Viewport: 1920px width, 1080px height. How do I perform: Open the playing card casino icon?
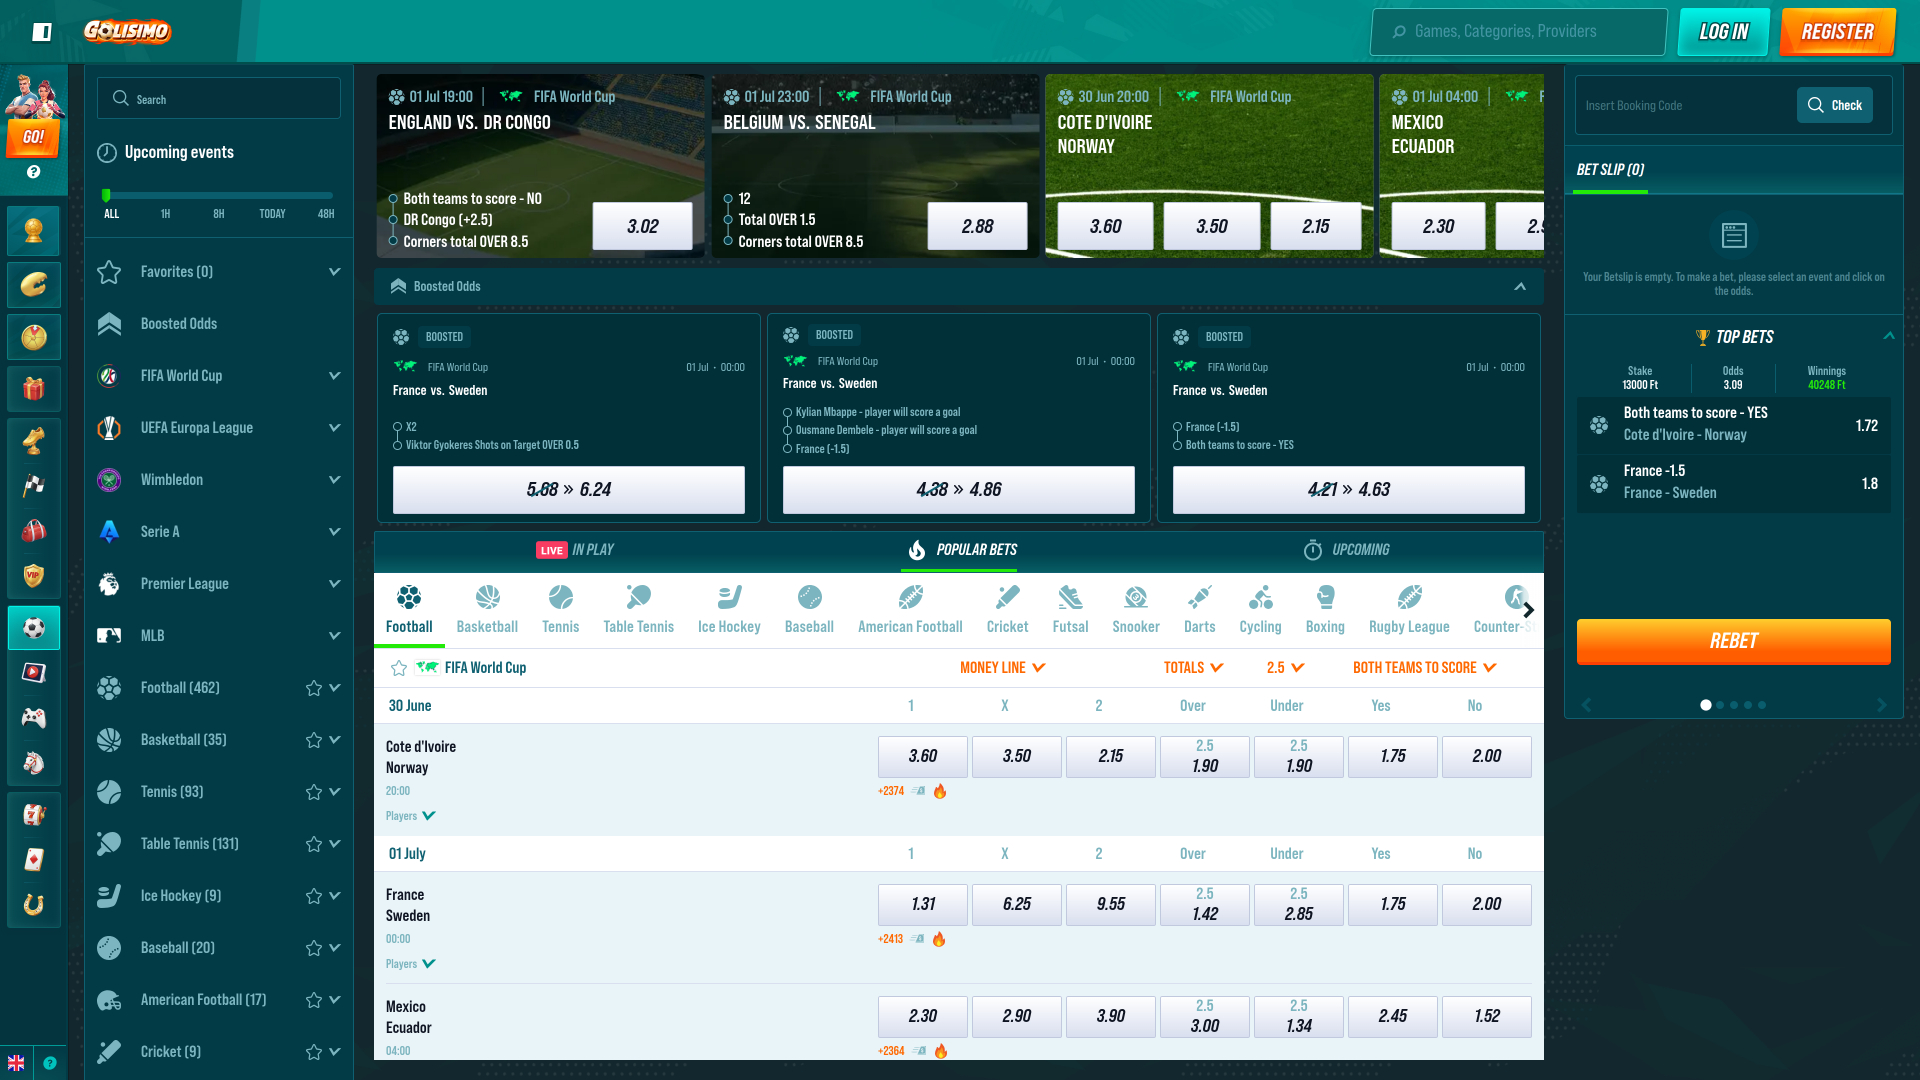[x=34, y=859]
